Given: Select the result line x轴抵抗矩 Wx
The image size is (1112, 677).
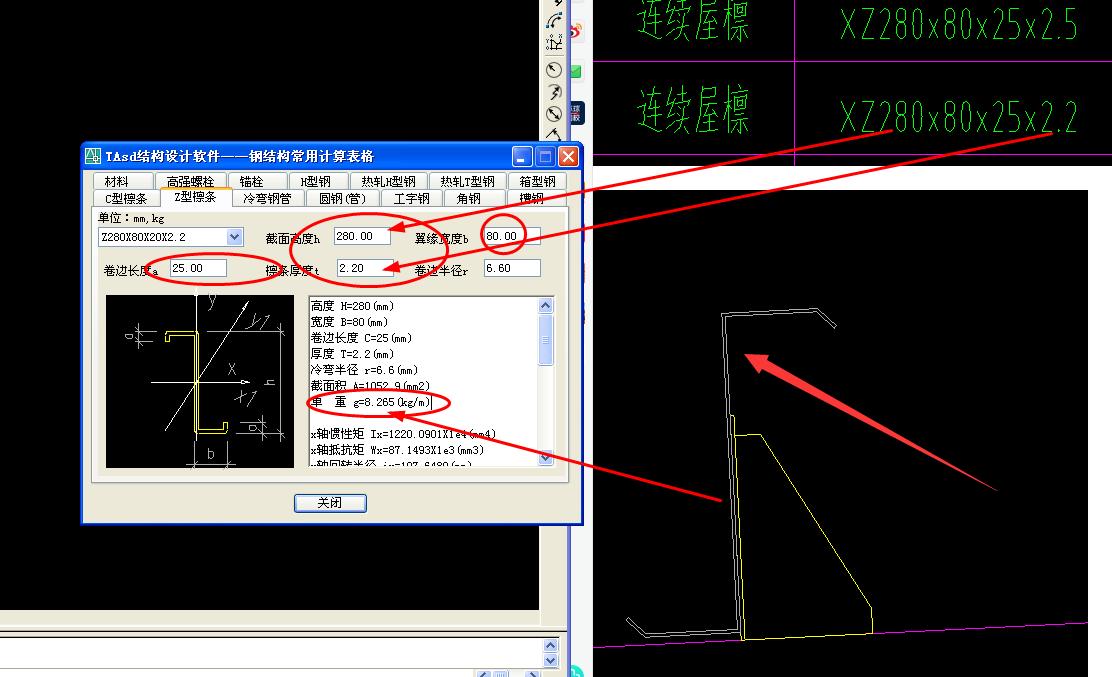Looking at the screenshot, I should [397, 450].
